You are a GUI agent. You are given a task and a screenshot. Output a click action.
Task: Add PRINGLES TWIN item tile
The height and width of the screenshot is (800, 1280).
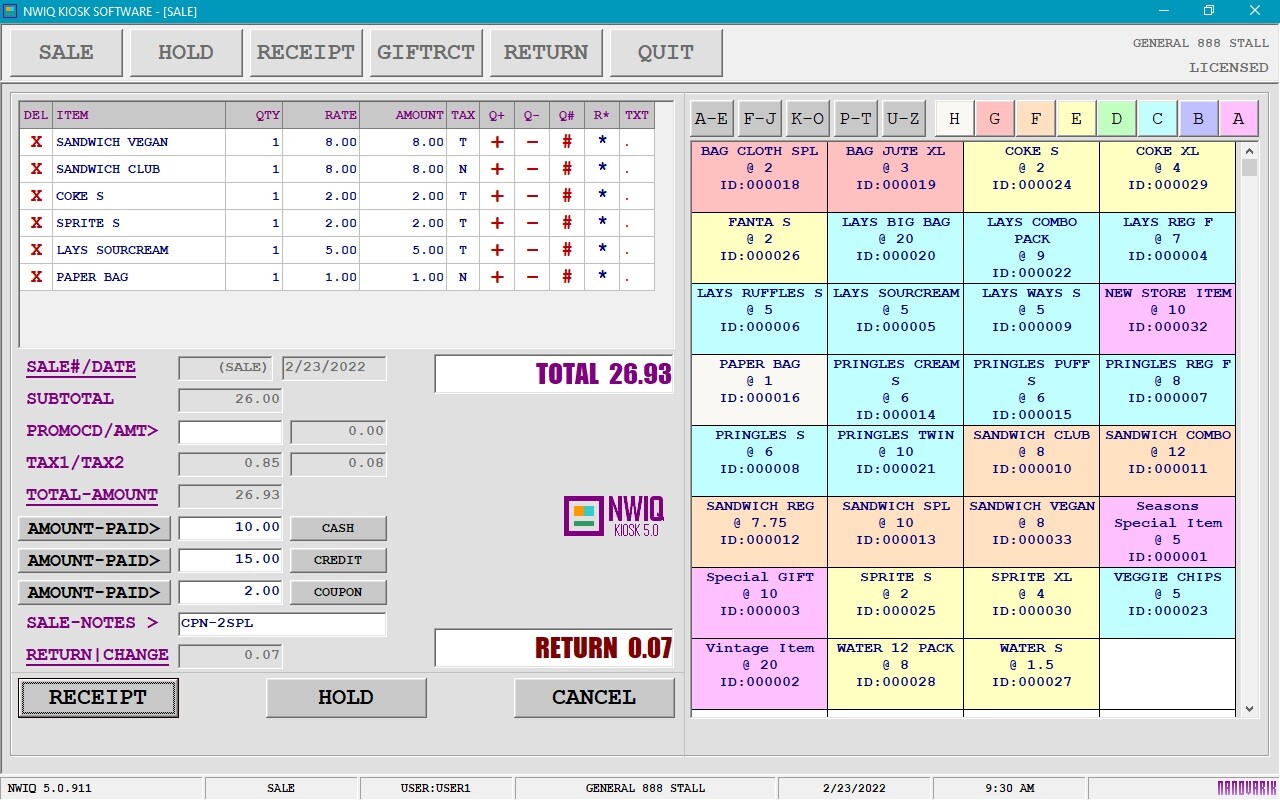pos(895,461)
